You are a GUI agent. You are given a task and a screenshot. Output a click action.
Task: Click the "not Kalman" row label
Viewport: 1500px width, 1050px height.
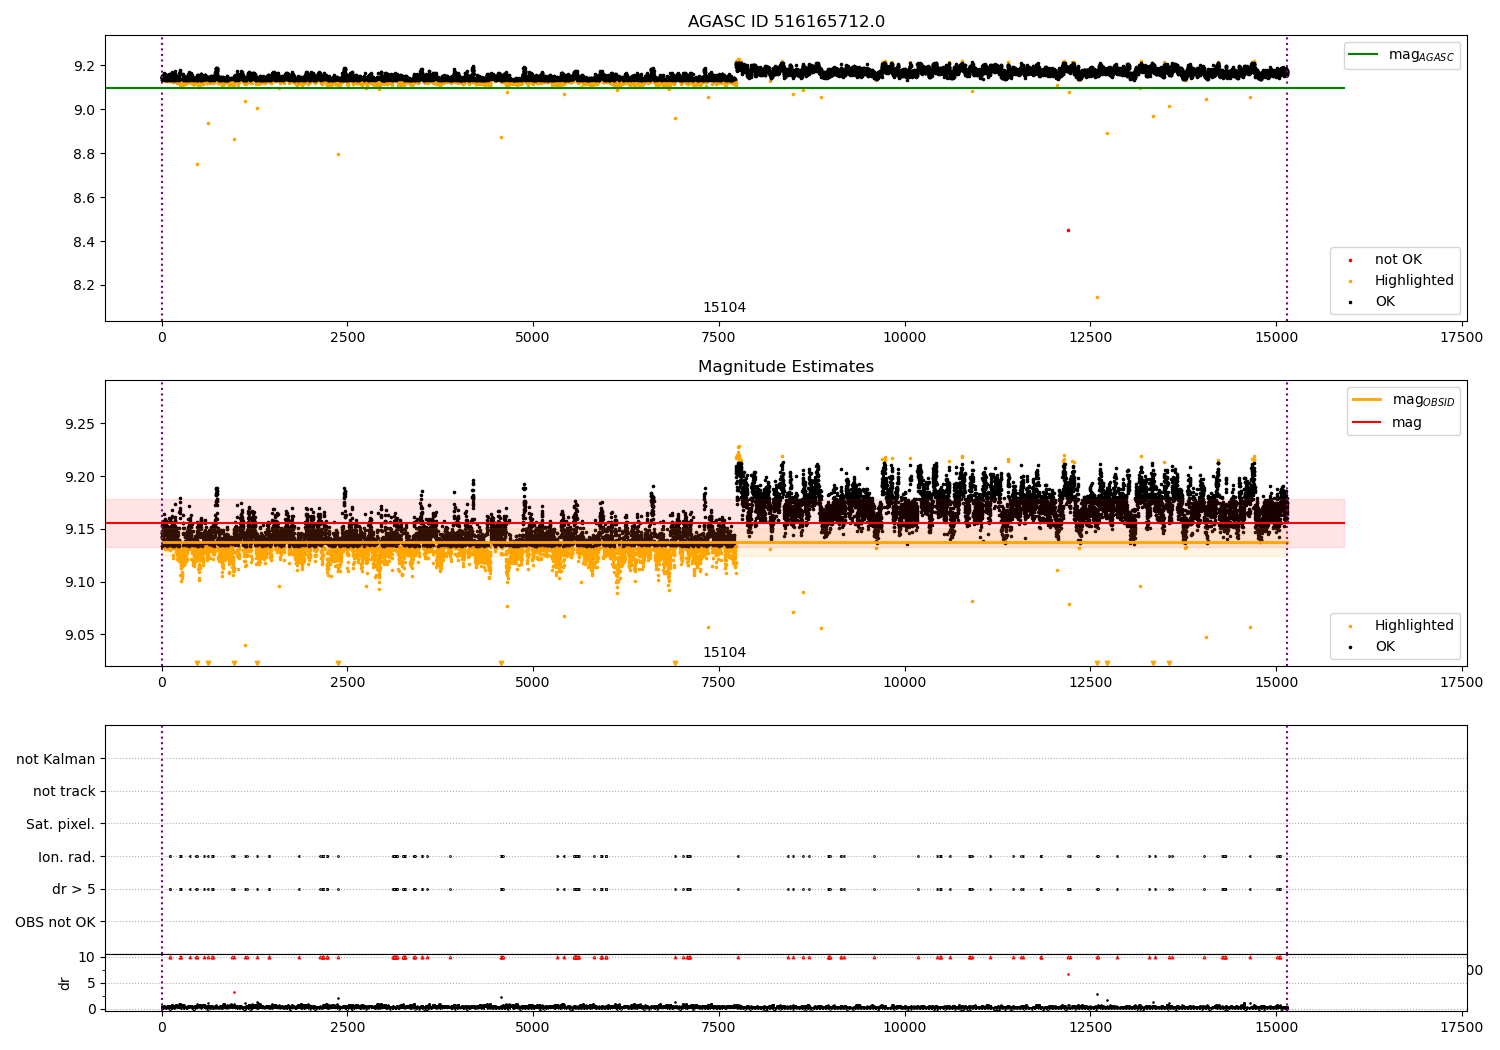point(56,759)
